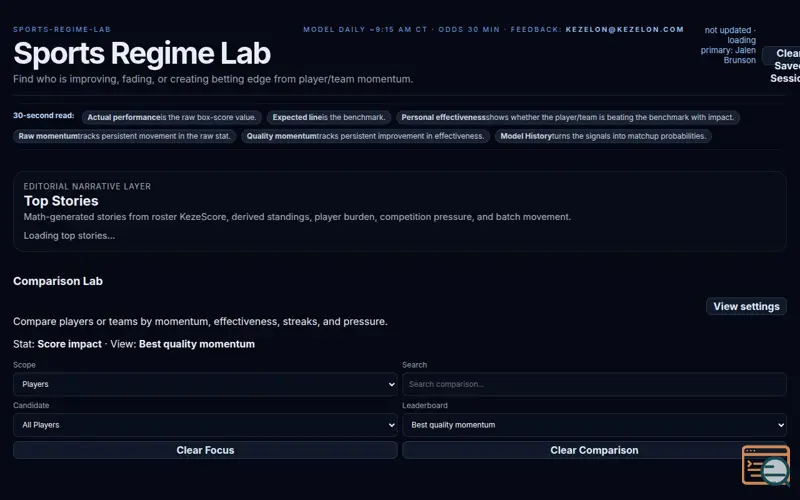Screen dimensions: 800x500
Task: Open the Scope dropdown set to Players
Action: click(x=205, y=384)
